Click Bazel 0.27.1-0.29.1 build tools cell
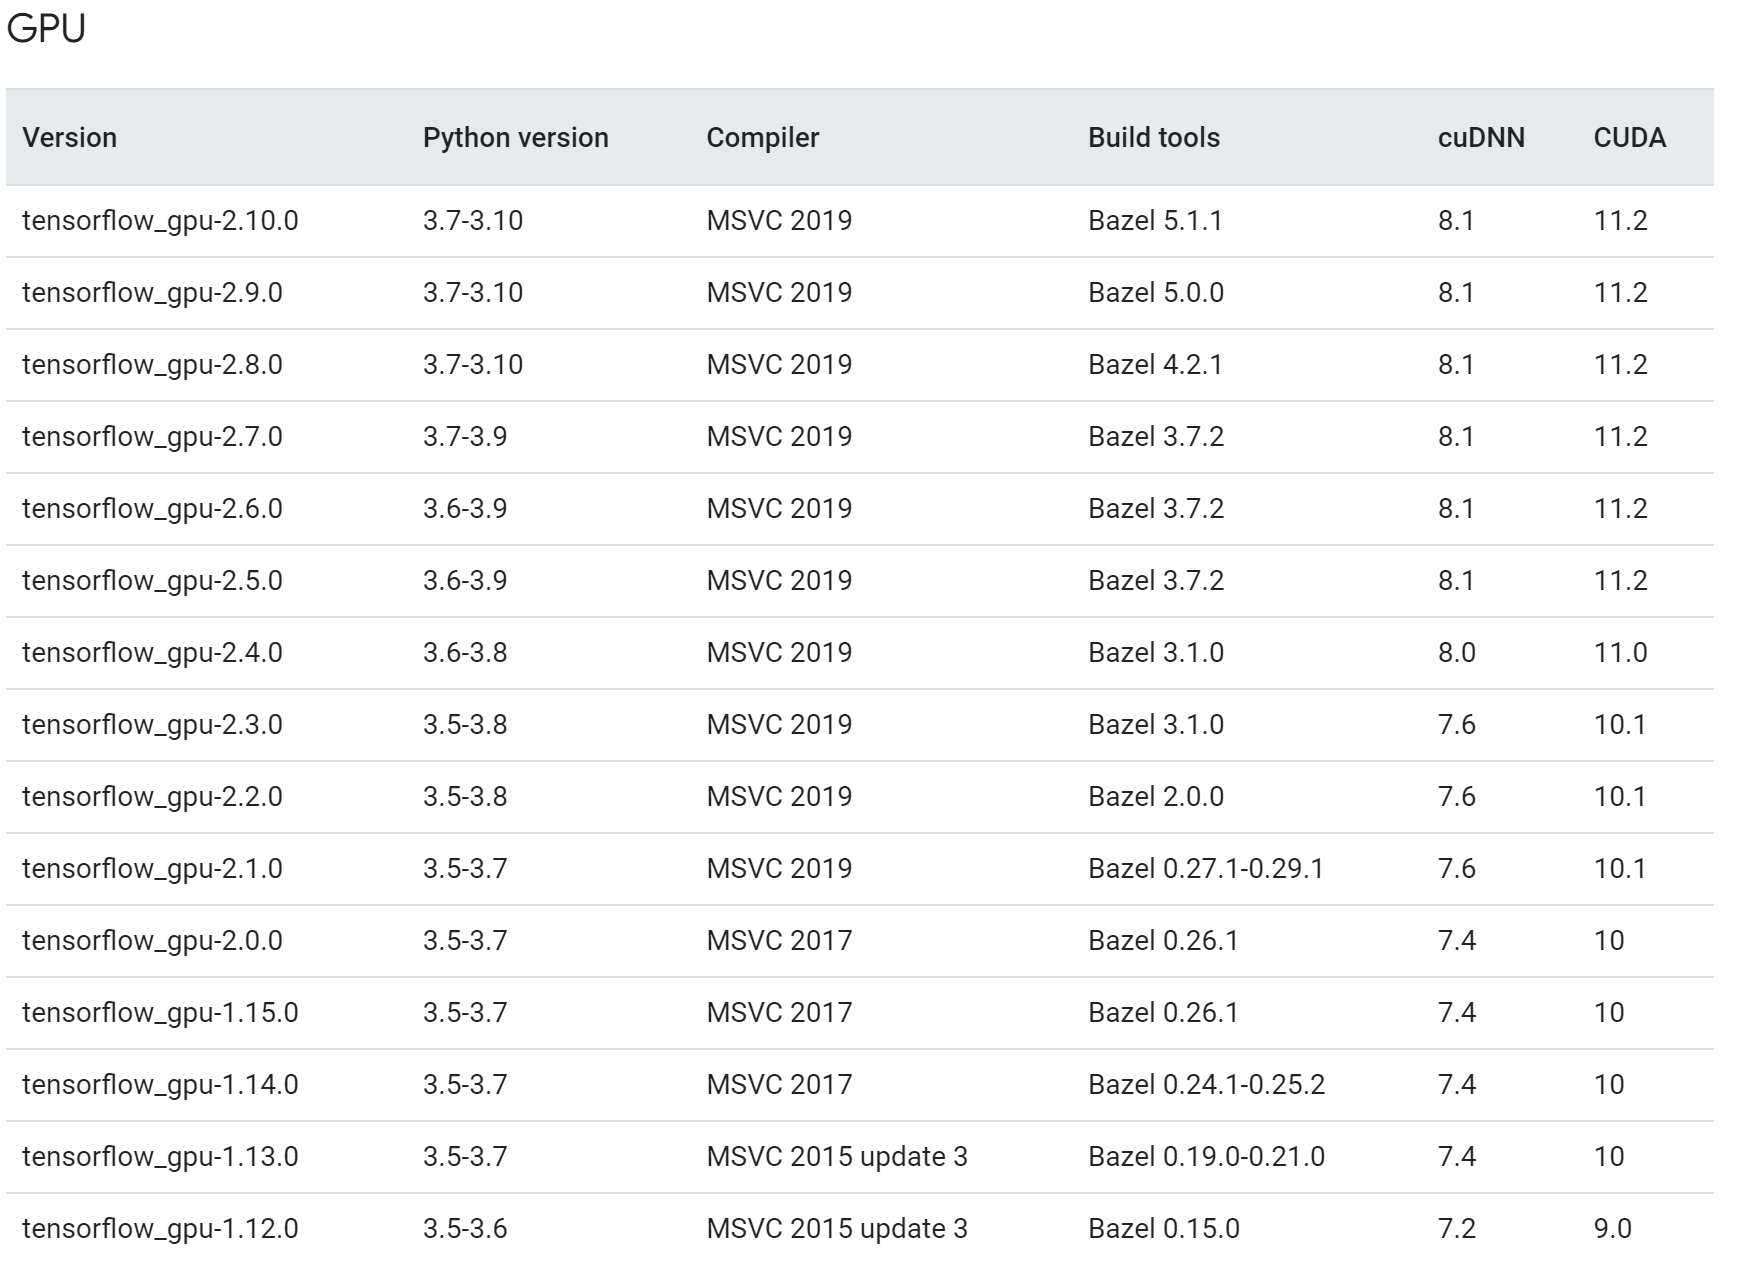Image resolution: width=1748 pixels, height=1264 pixels. [1206, 869]
